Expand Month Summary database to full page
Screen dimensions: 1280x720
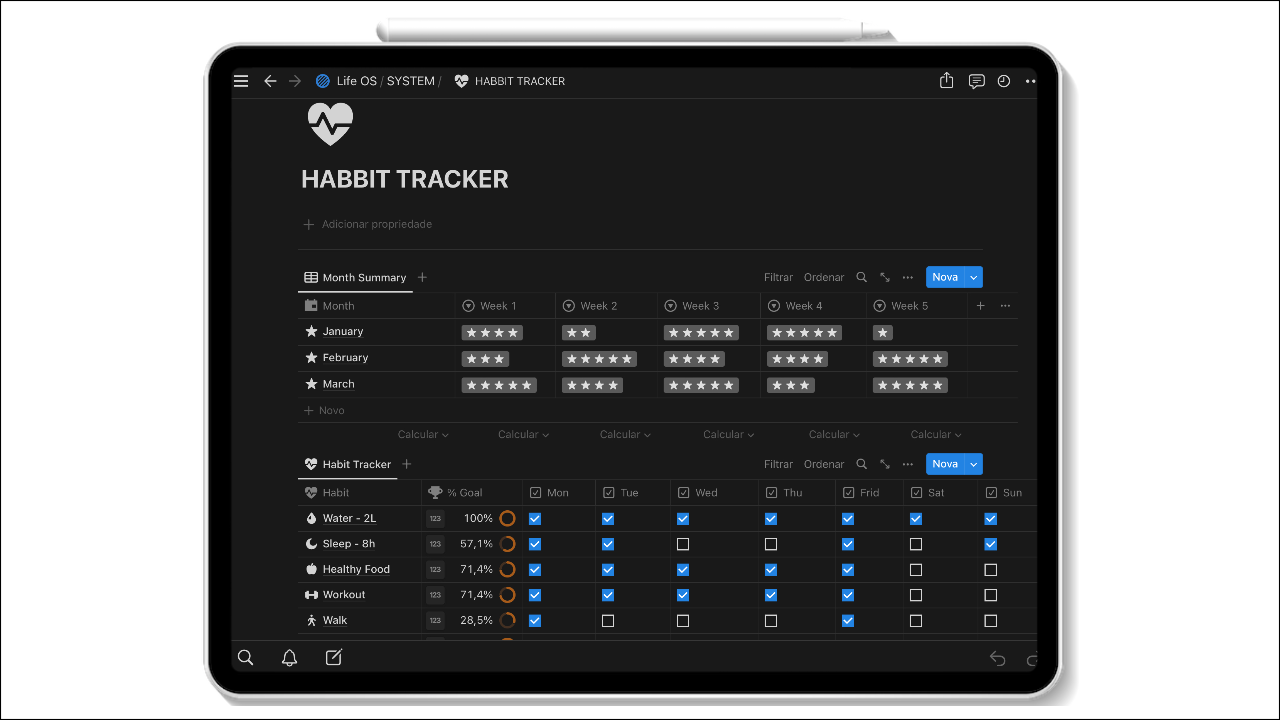coord(885,277)
